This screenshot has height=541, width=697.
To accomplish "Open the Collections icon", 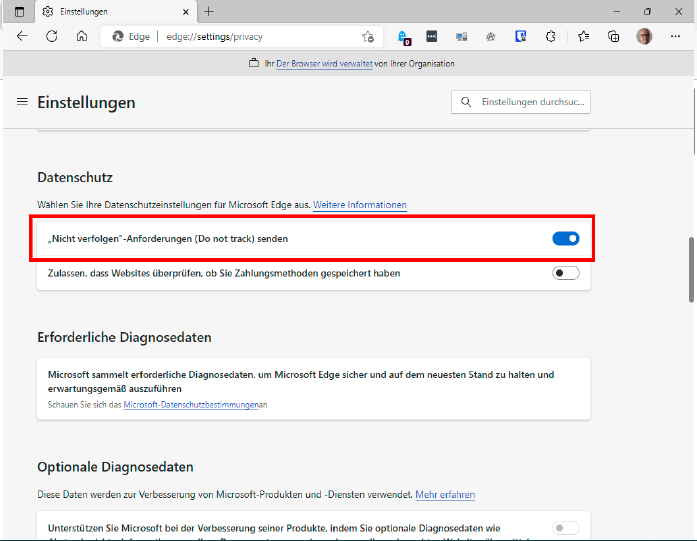I will (613, 36).
